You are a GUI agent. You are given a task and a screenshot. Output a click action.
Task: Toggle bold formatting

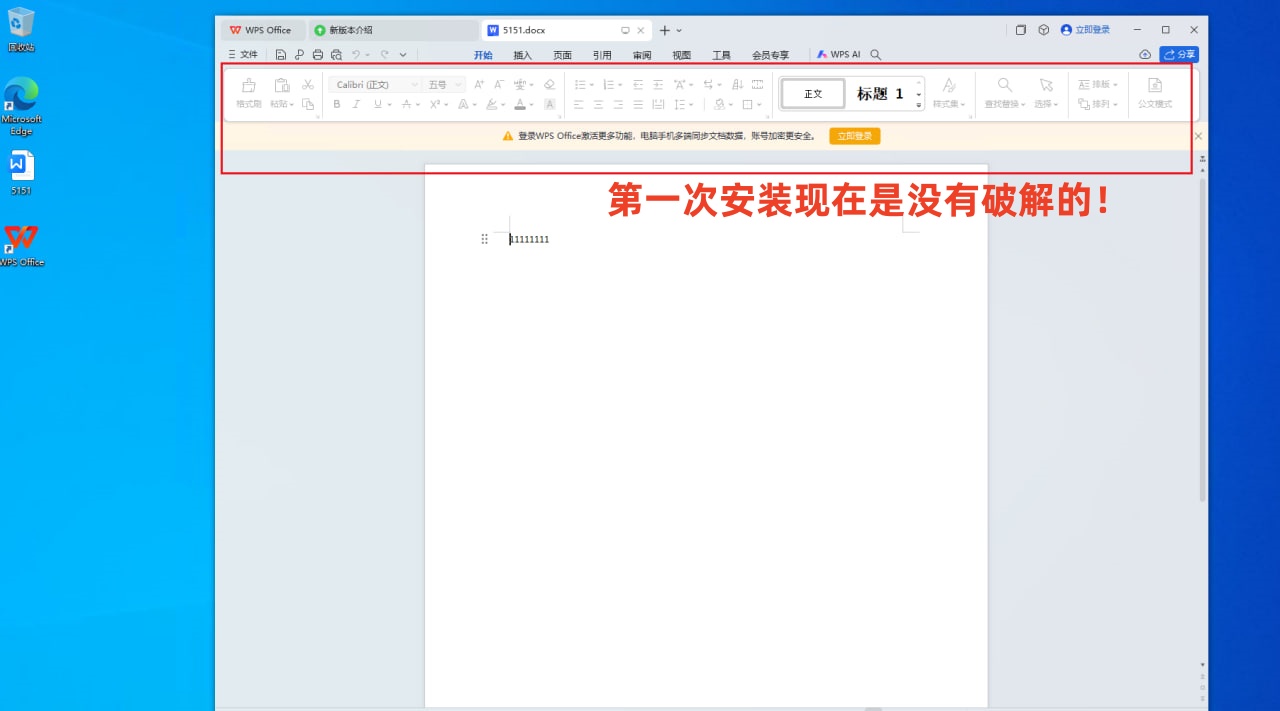tap(337, 104)
